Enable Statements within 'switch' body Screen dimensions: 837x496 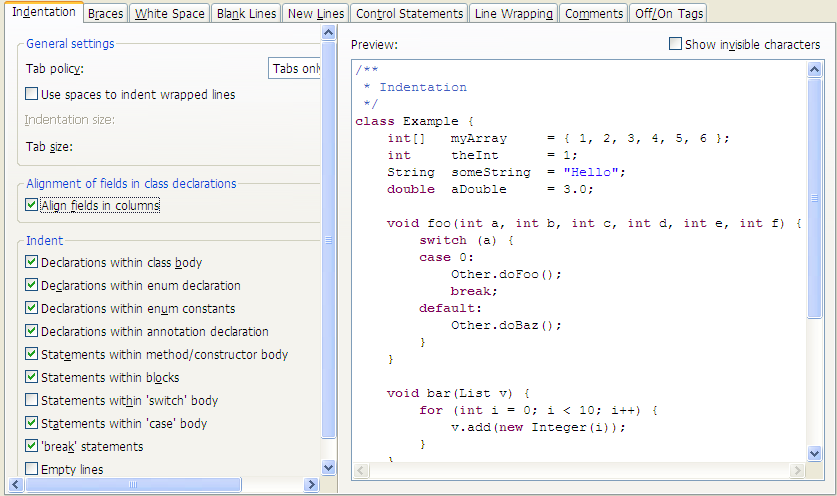tap(31, 400)
